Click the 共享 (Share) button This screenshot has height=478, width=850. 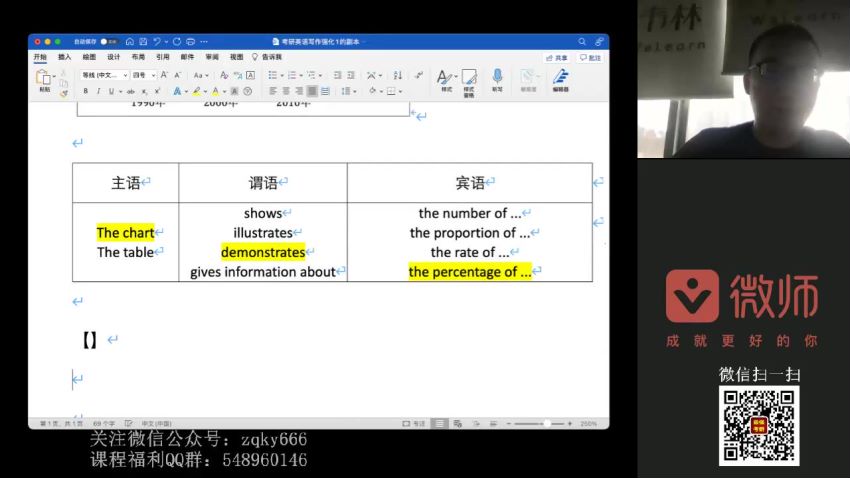pos(557,57)
